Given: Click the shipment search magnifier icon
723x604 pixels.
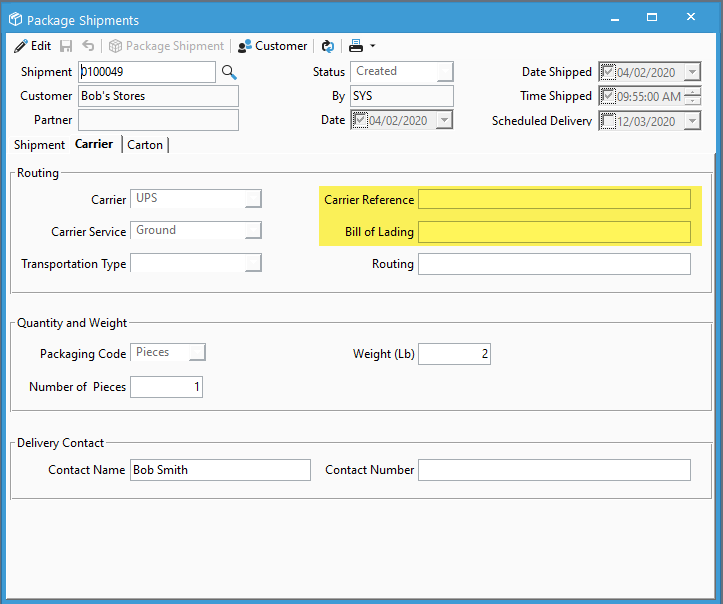Looking at the screenshot, I should tap(229, 72).
